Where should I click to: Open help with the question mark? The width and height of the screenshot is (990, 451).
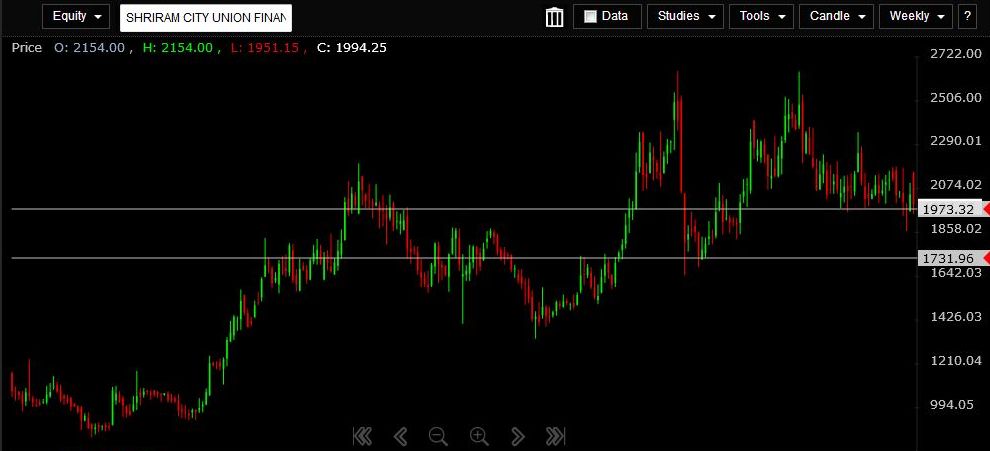(x=967, y=17)
